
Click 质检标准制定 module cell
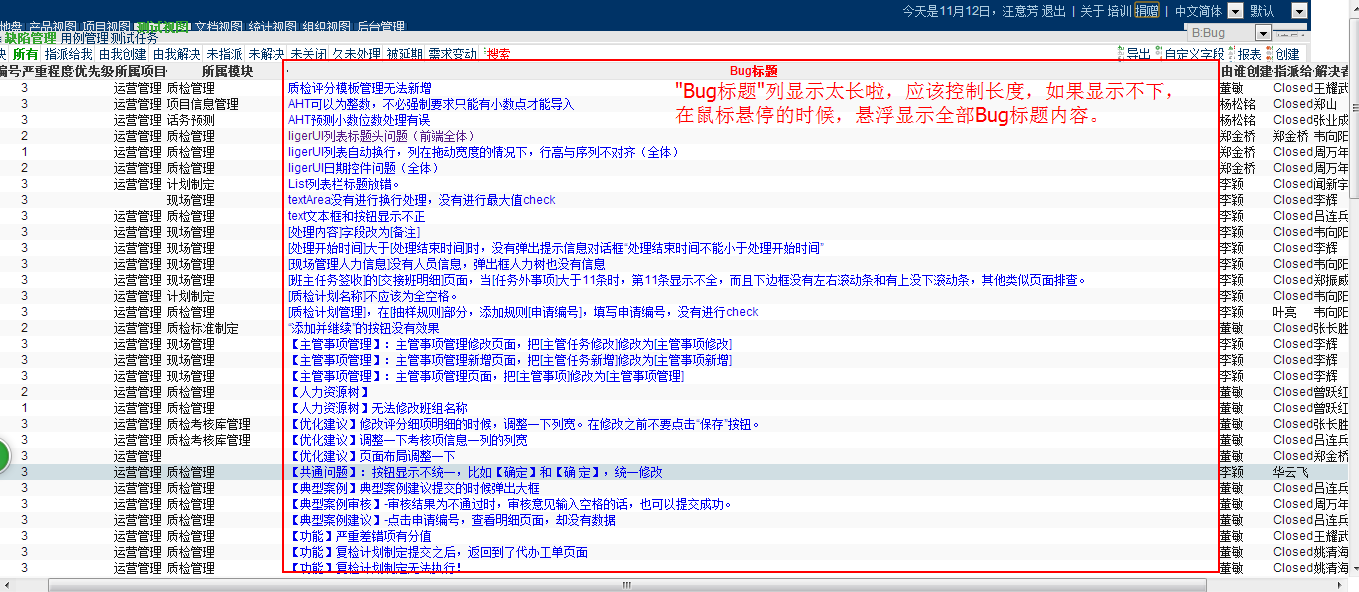click(202, 328)
